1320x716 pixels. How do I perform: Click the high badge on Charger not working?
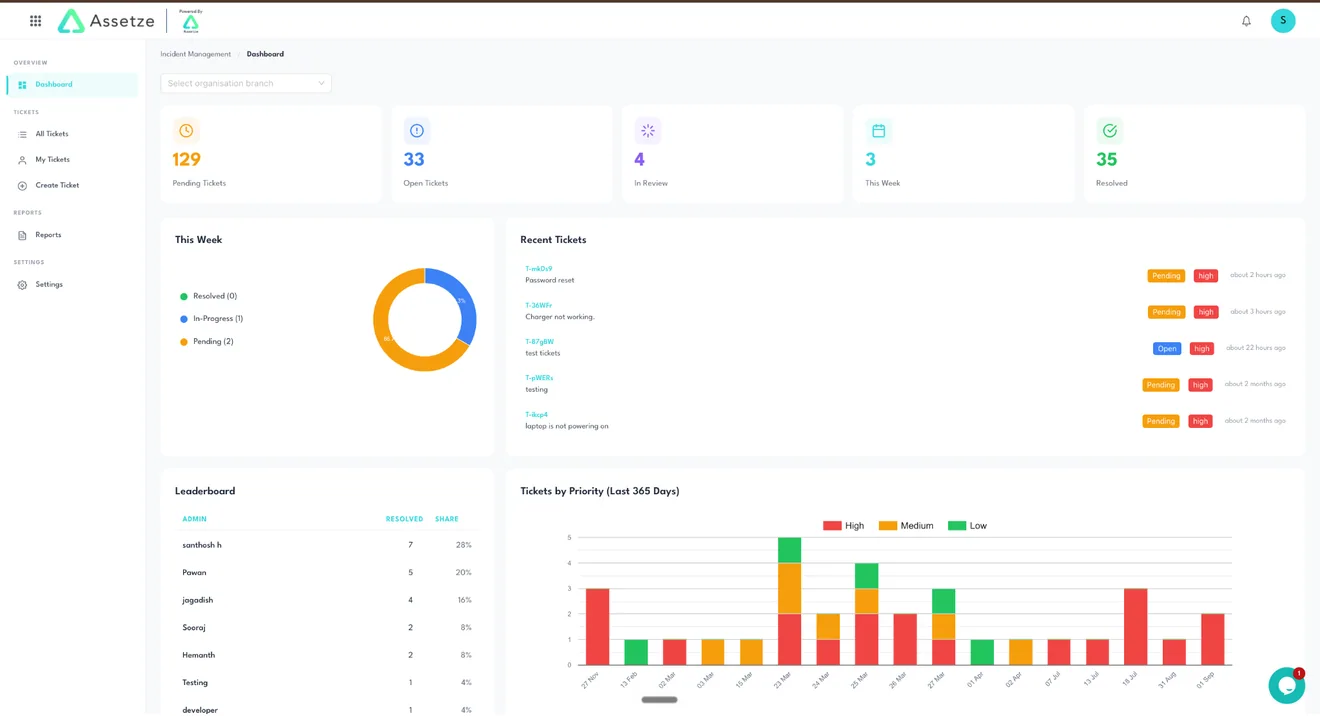(1206, 313)
